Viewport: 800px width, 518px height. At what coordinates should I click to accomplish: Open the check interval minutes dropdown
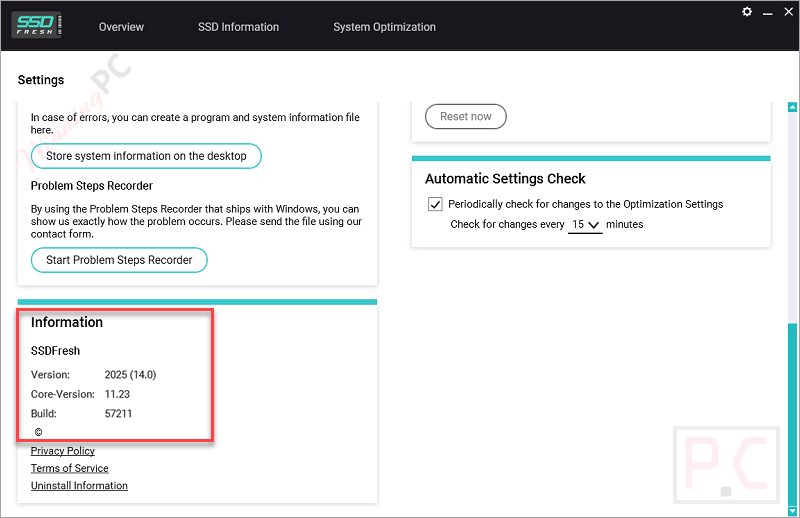pos(585,225)
